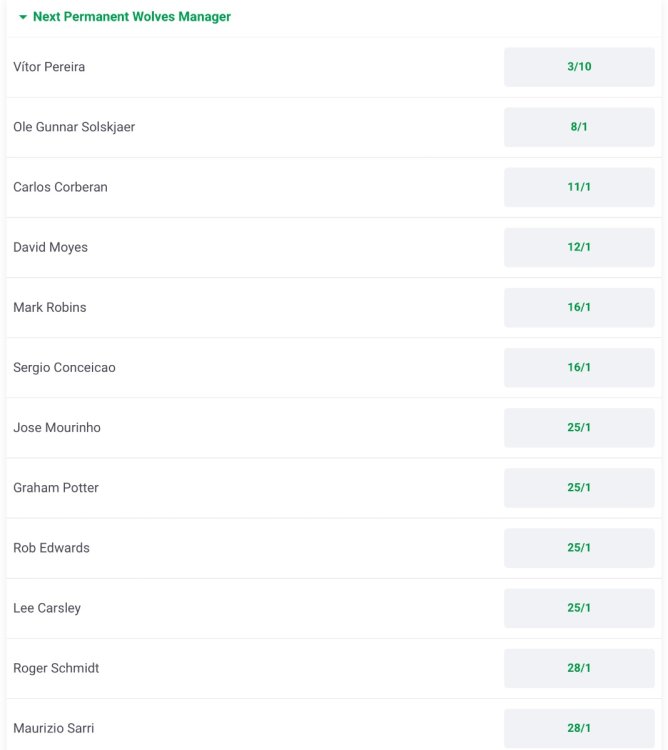
Task: Select Rob Edwards 25/1 odds
Action: click(x=579, y=547)
